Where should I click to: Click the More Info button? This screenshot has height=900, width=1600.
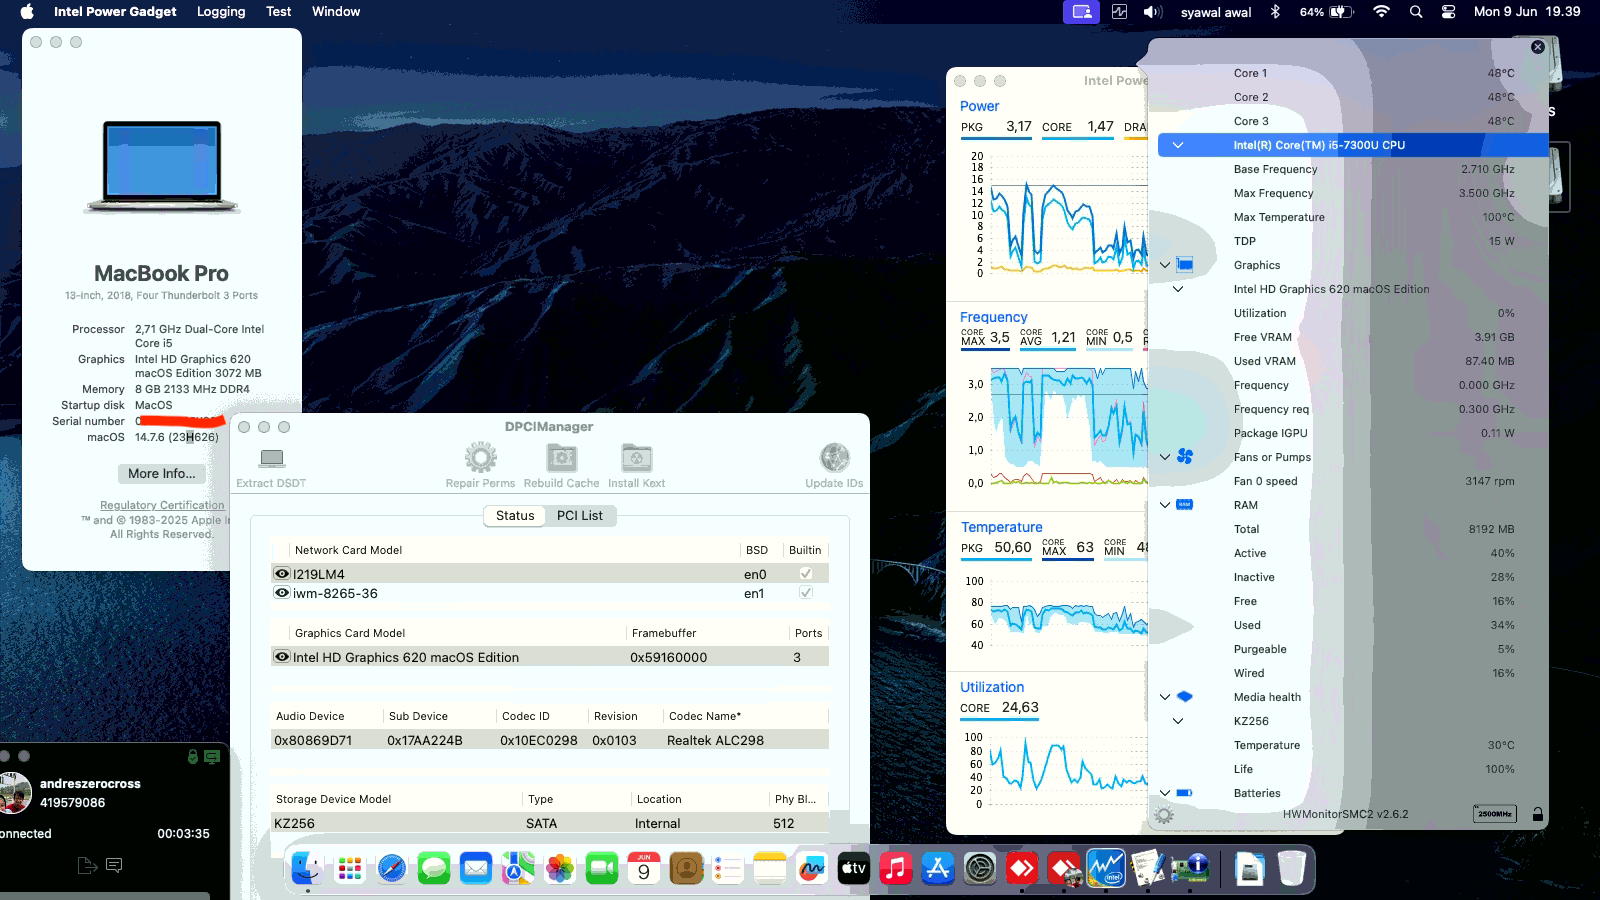point(161,473)
